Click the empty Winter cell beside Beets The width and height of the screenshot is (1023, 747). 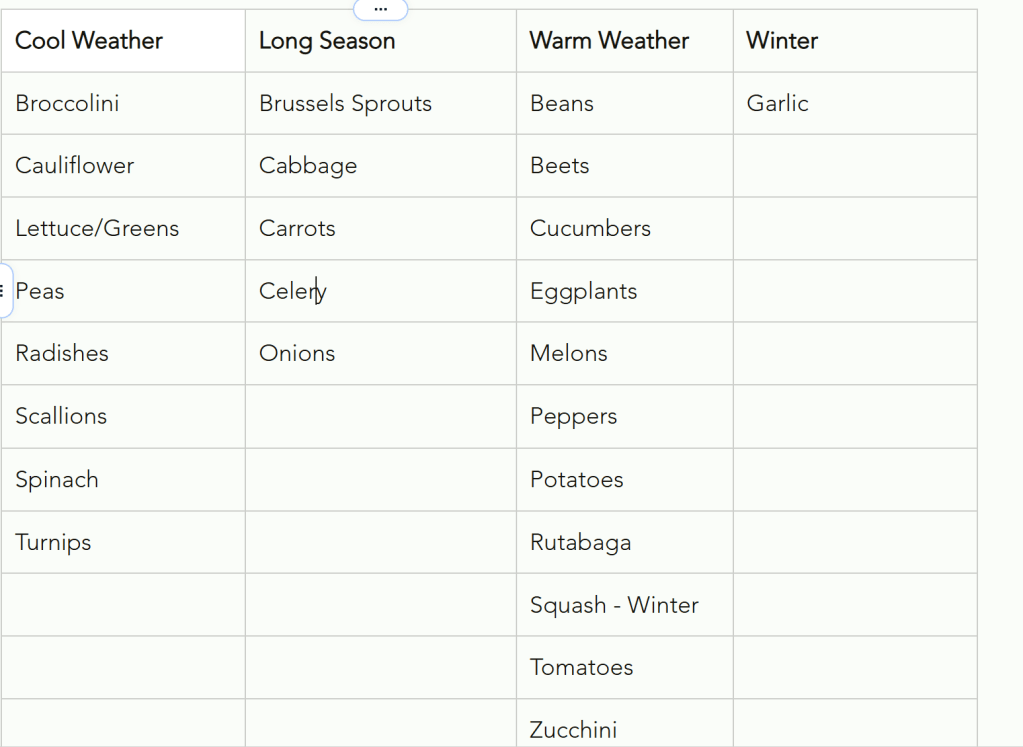click(x=855, y=166)
